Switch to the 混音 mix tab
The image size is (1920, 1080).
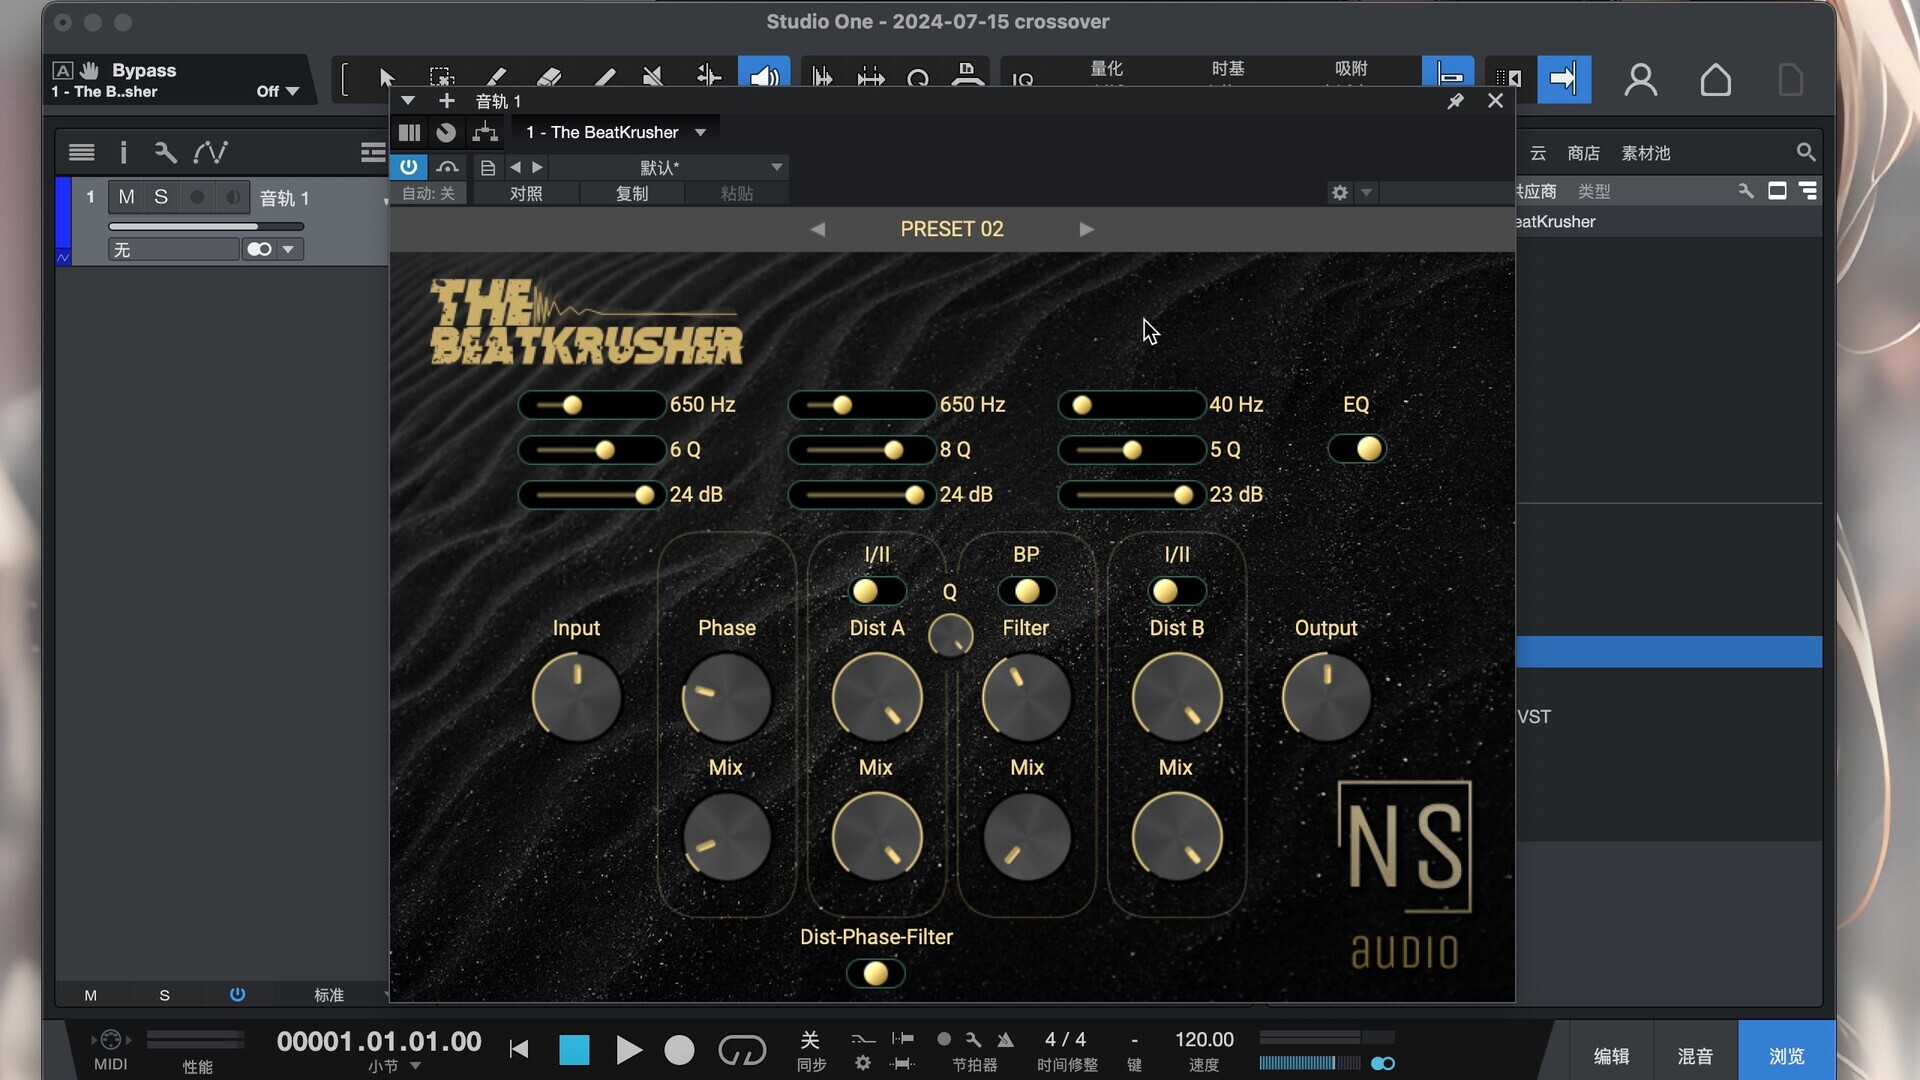pos(1695,1056)
